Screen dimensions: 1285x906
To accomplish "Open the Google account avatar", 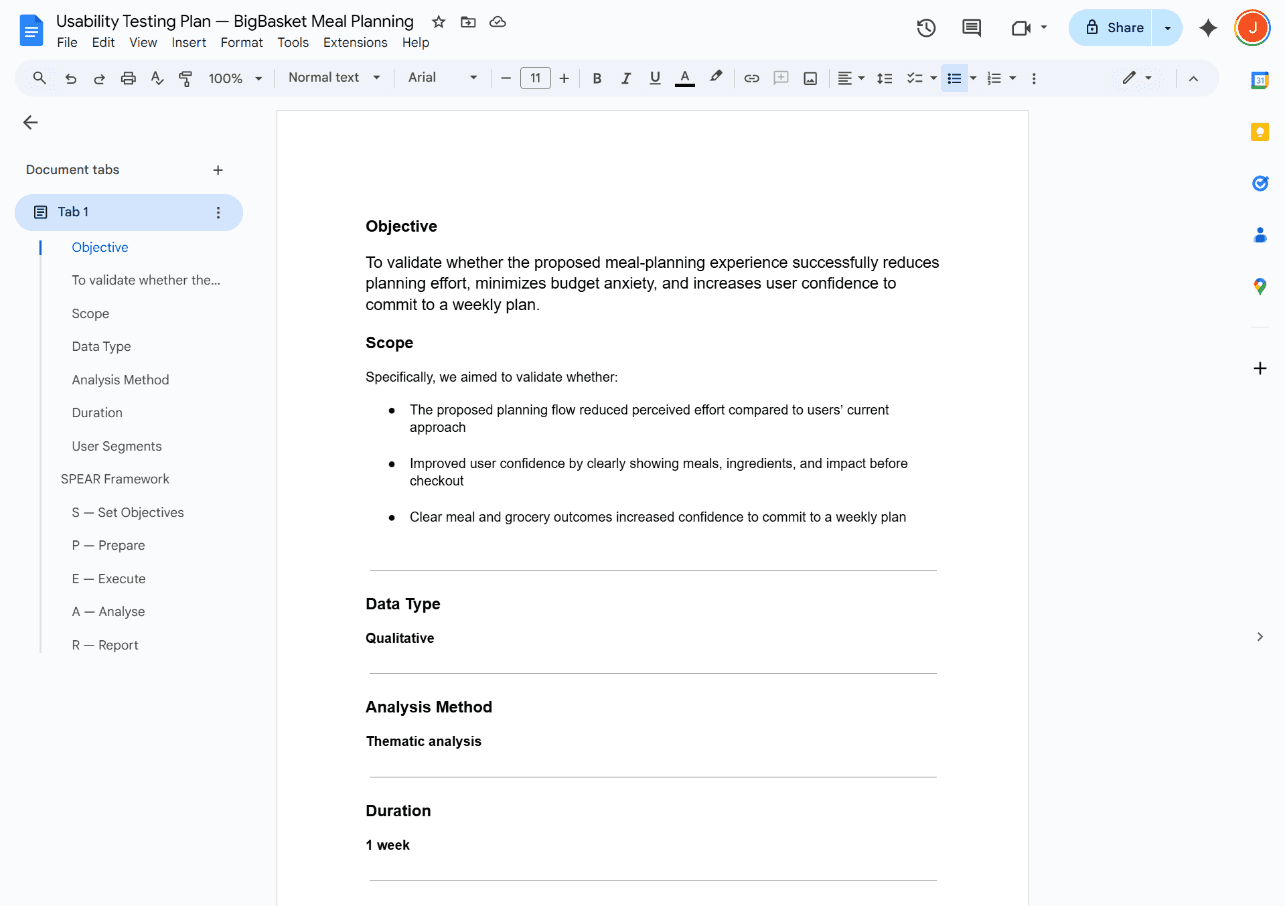I will click(x=1252, y=28).
